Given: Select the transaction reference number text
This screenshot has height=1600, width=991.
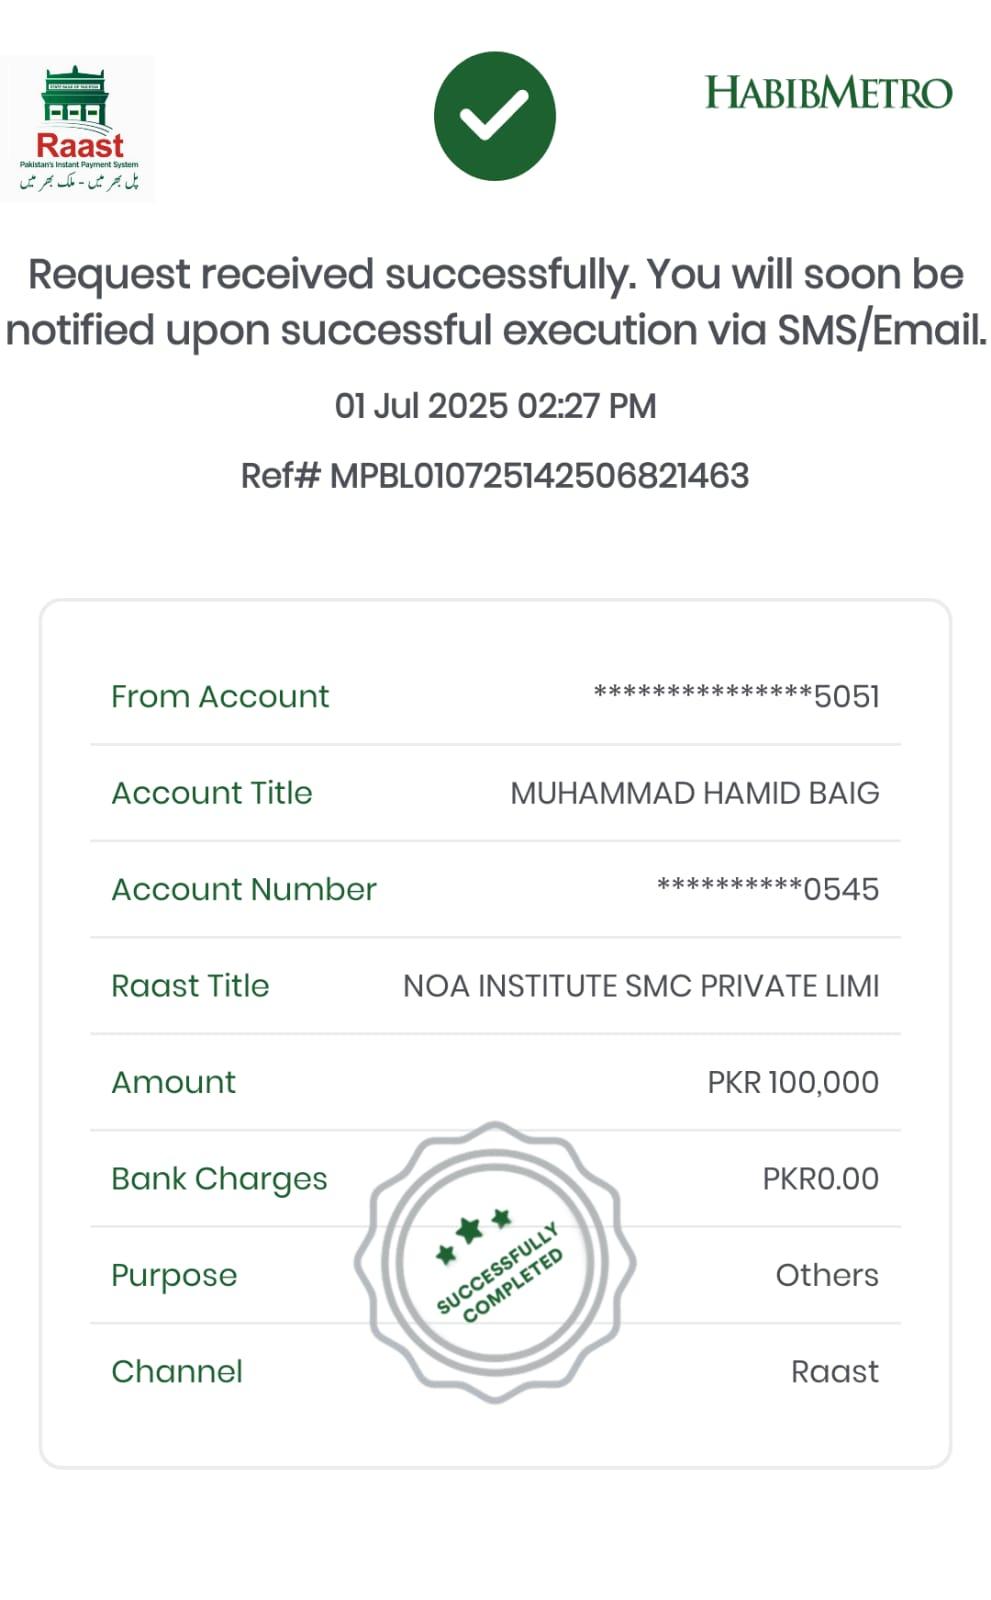Looking at the screenshot, I should pyautogui.click(x=495, y=476).
